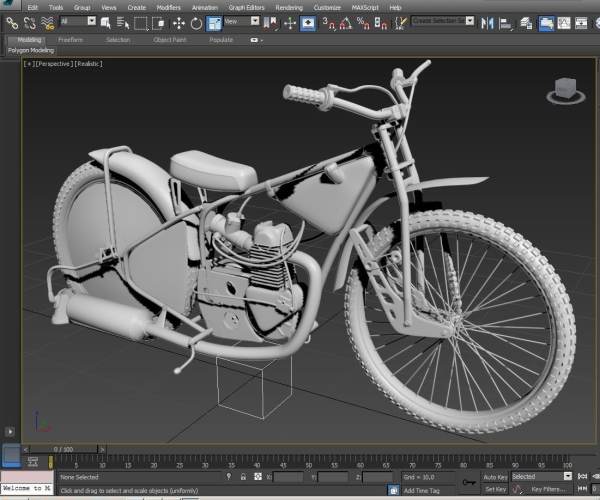Open the Rendering menu
Viewport: 600px width, 500px height.
[x=289, y=7]
